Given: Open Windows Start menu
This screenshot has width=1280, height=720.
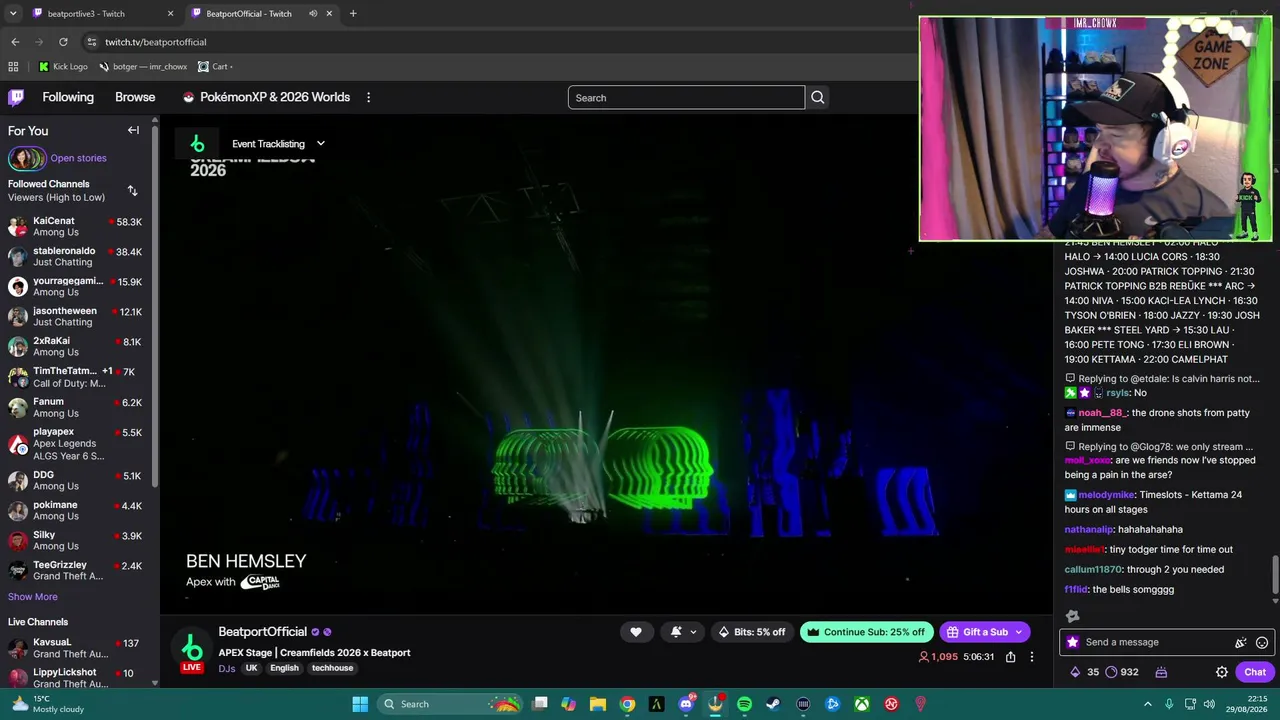Looking at the screenshot, I should point(360,704).
